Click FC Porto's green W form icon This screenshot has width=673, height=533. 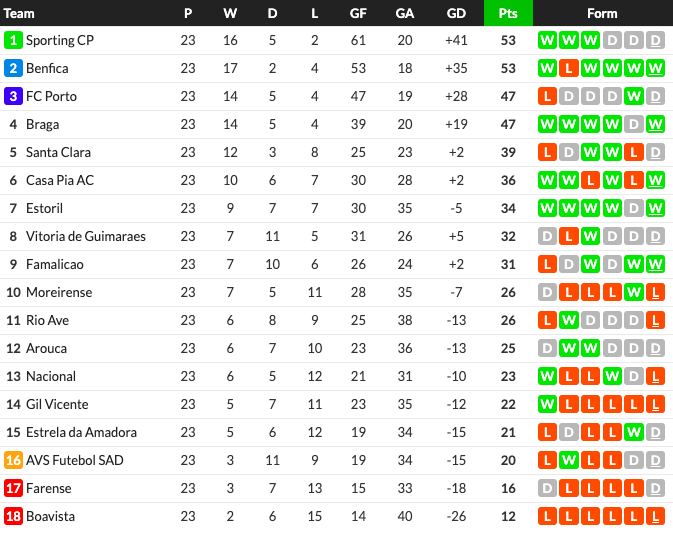634,96
